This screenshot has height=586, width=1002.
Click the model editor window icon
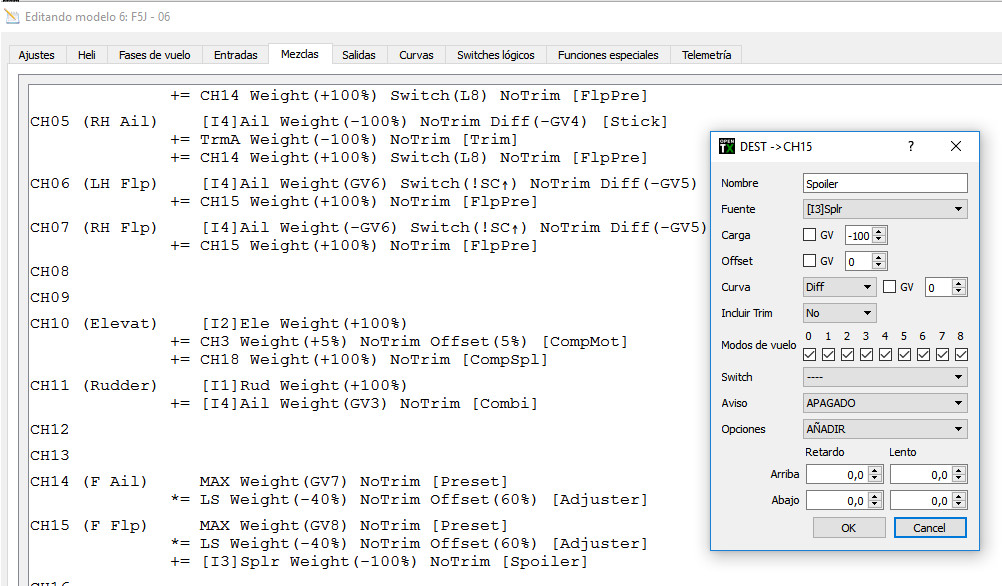tap(11, 16)
